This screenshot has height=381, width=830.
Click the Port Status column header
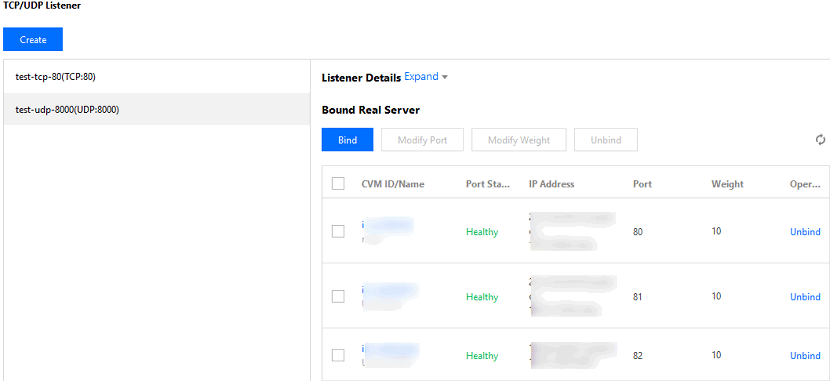[x=488, y=184]
